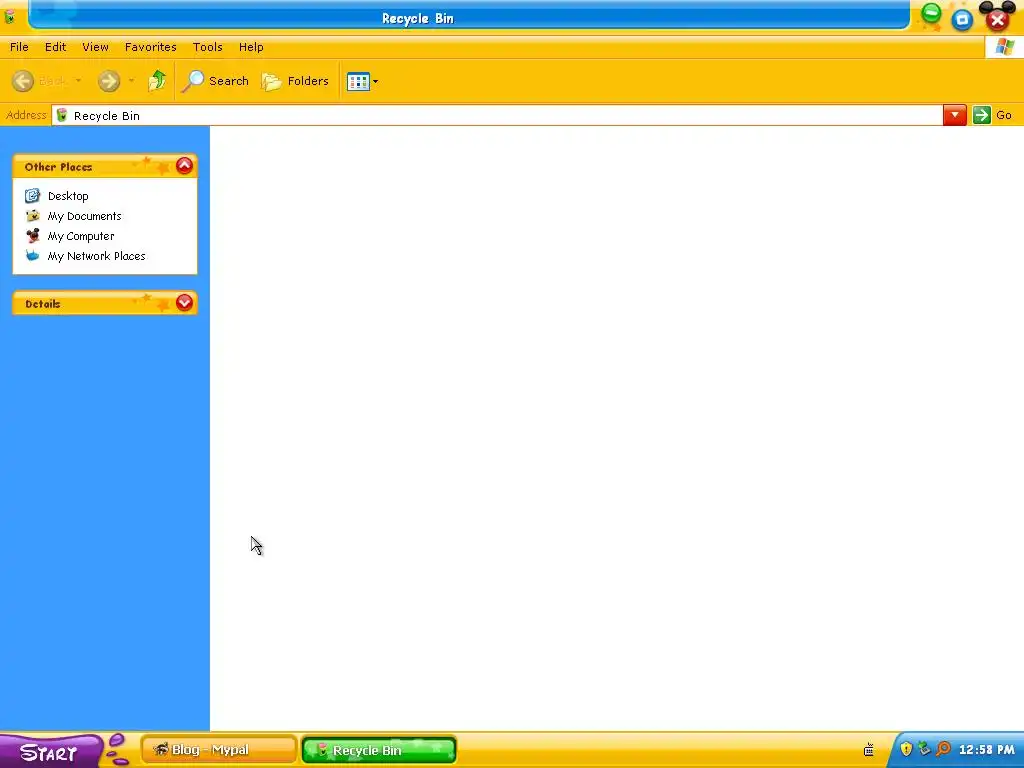Open My Documents link

point(84,216)
